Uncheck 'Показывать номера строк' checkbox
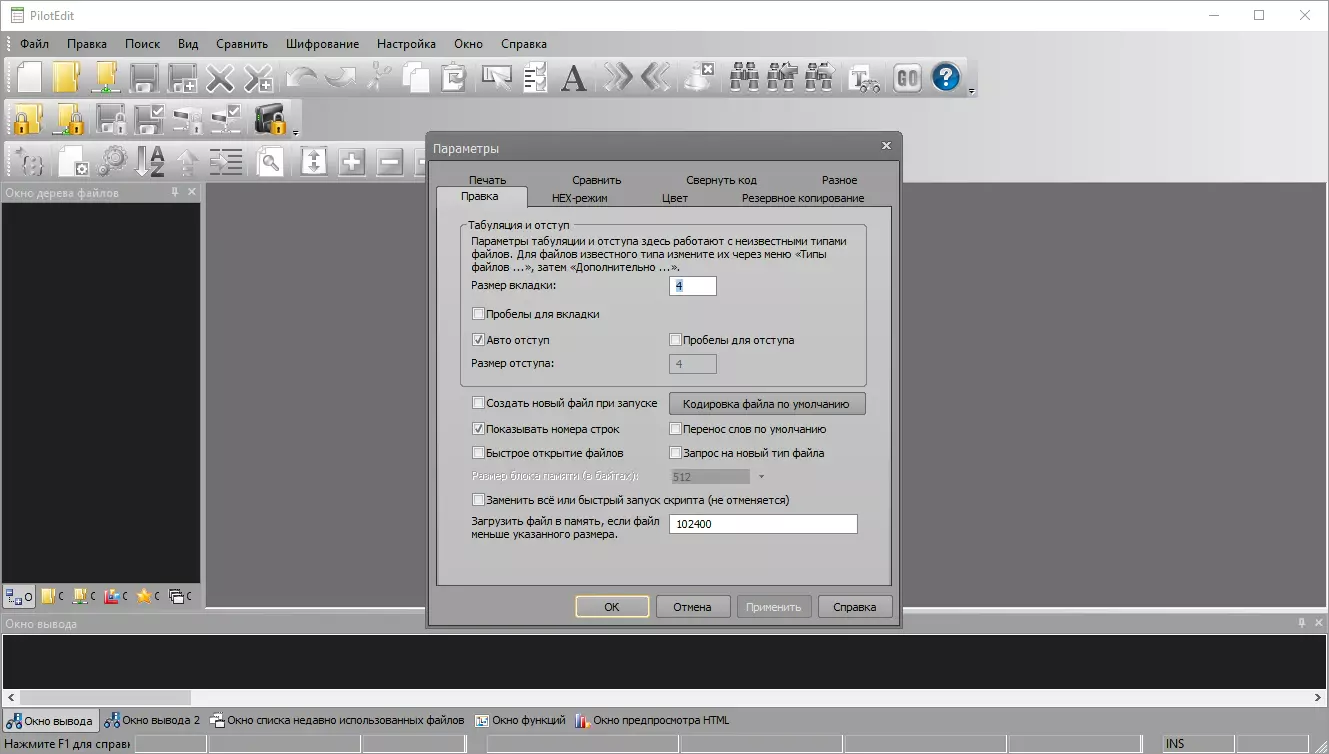This screenshot has width=1329, height=754. tap(478, 429)
